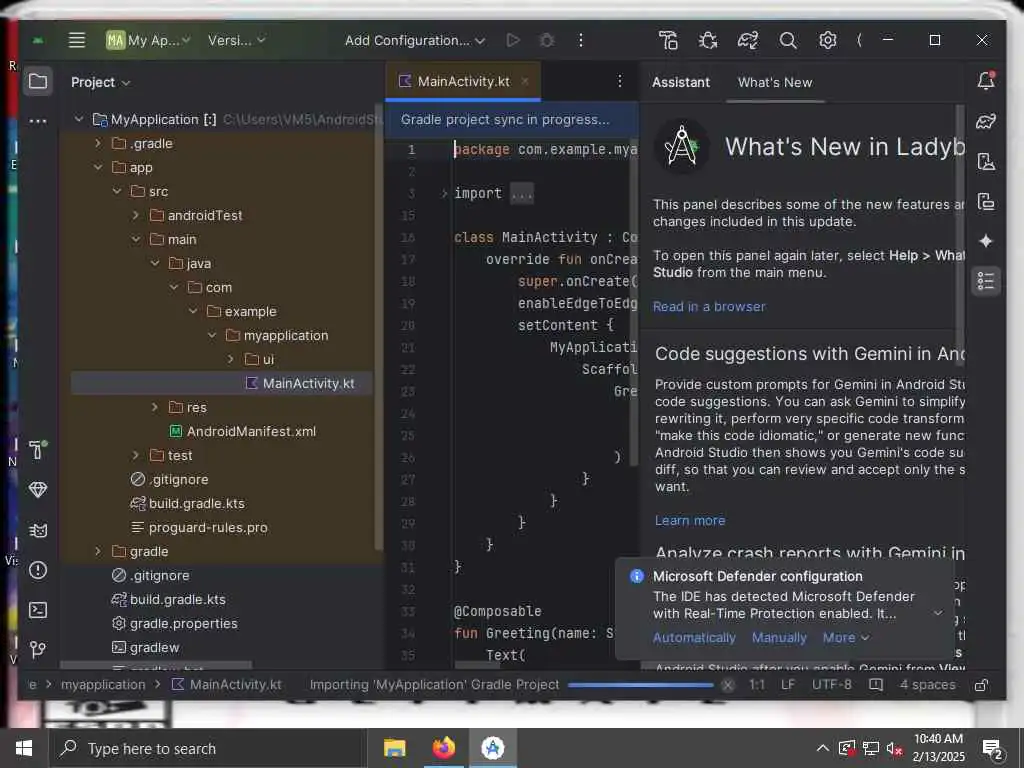Open IDE settings gear icon
Viewport: 1024px width, 768px height.
(x=827, y=40)
